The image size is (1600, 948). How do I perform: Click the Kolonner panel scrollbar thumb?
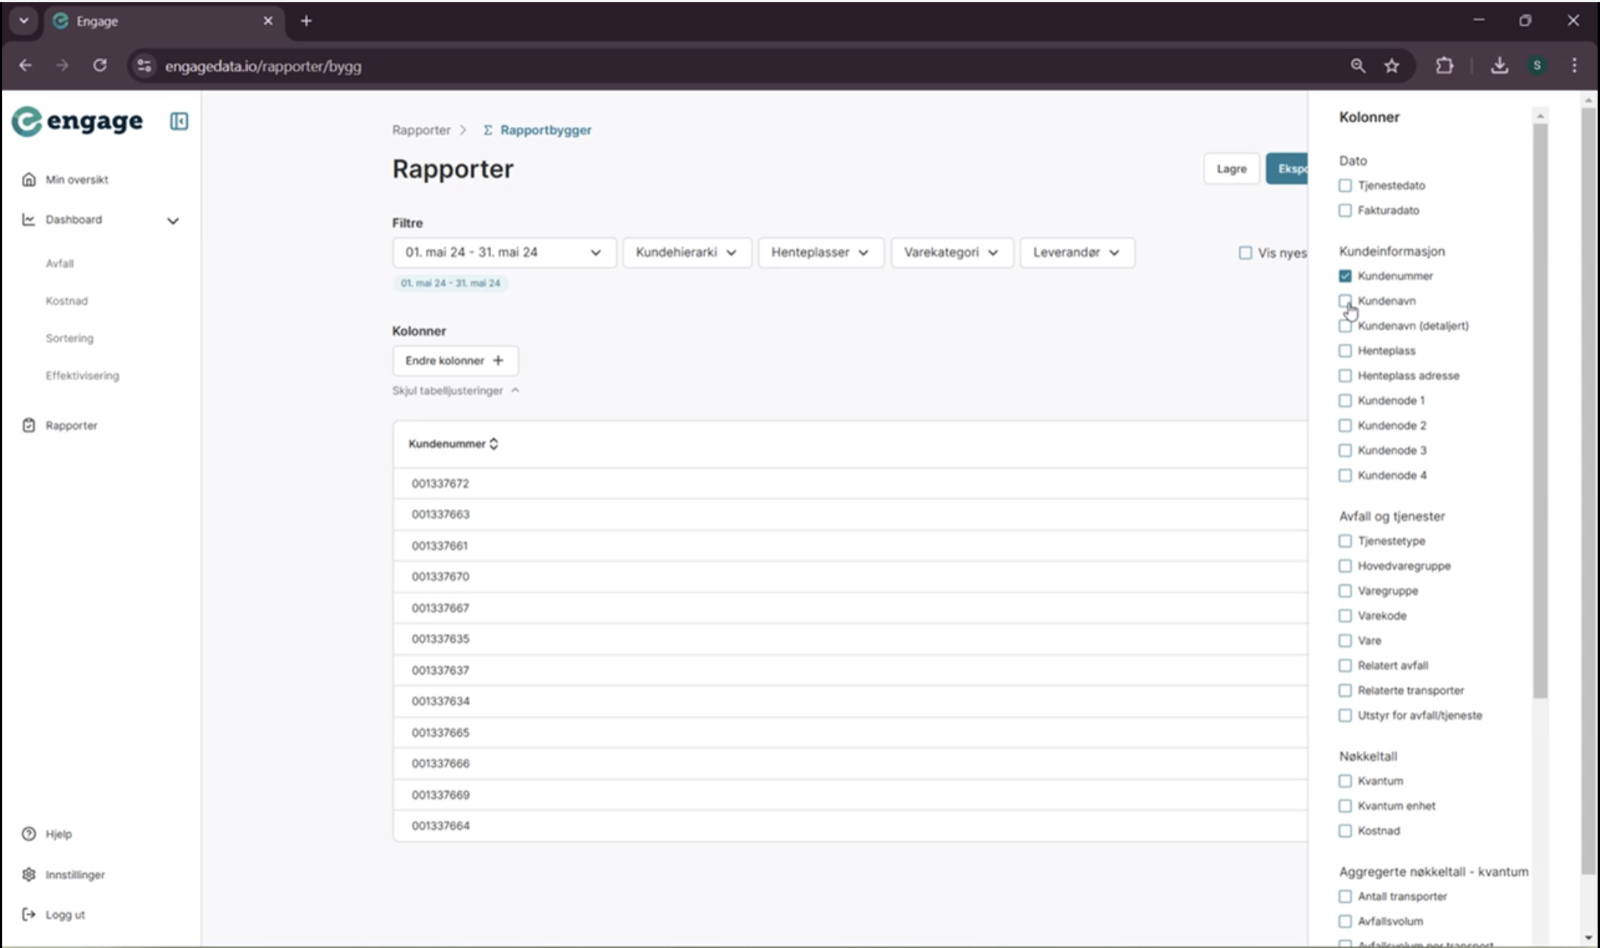(1540, 410)
